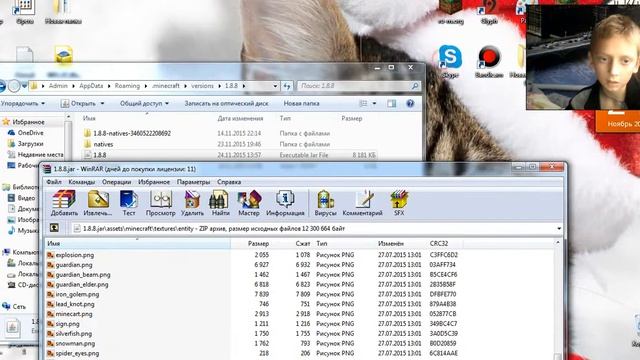Expand the arrow after versions breadcrumb
The height and width of the screenshot is (360, 640).
[219, 86]
